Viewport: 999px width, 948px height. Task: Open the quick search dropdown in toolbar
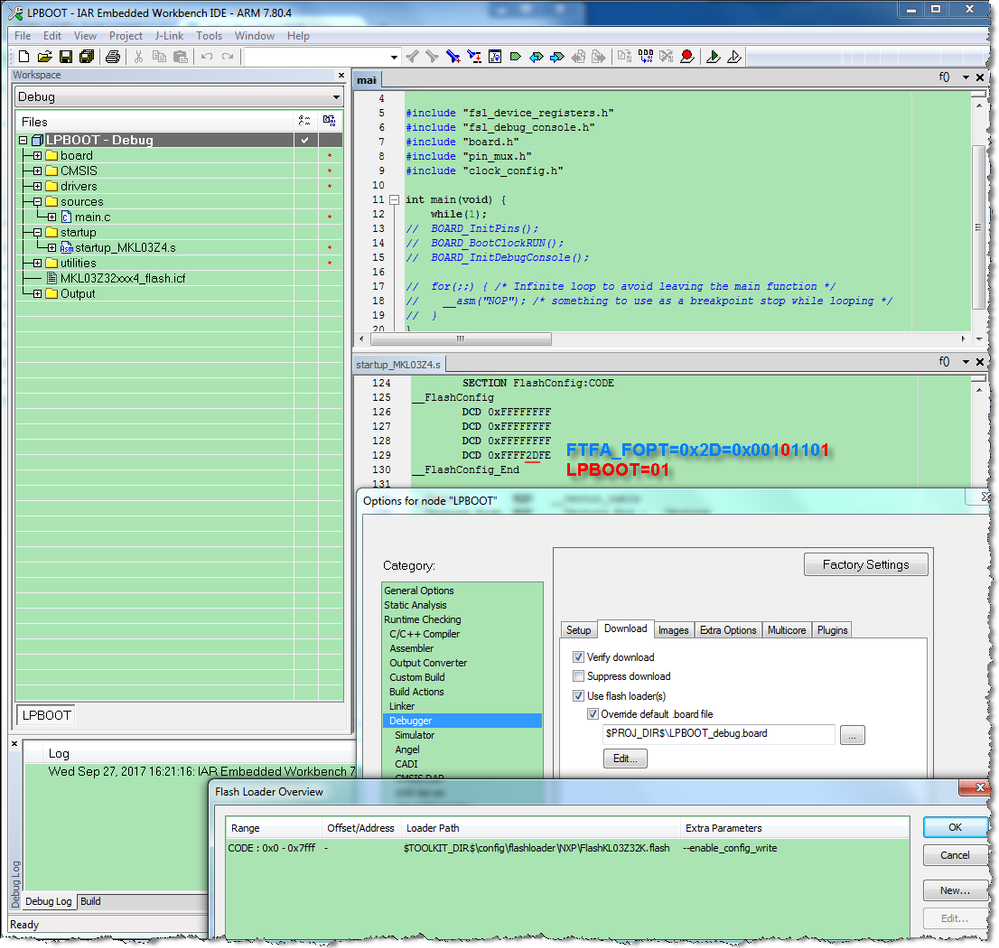394,57
